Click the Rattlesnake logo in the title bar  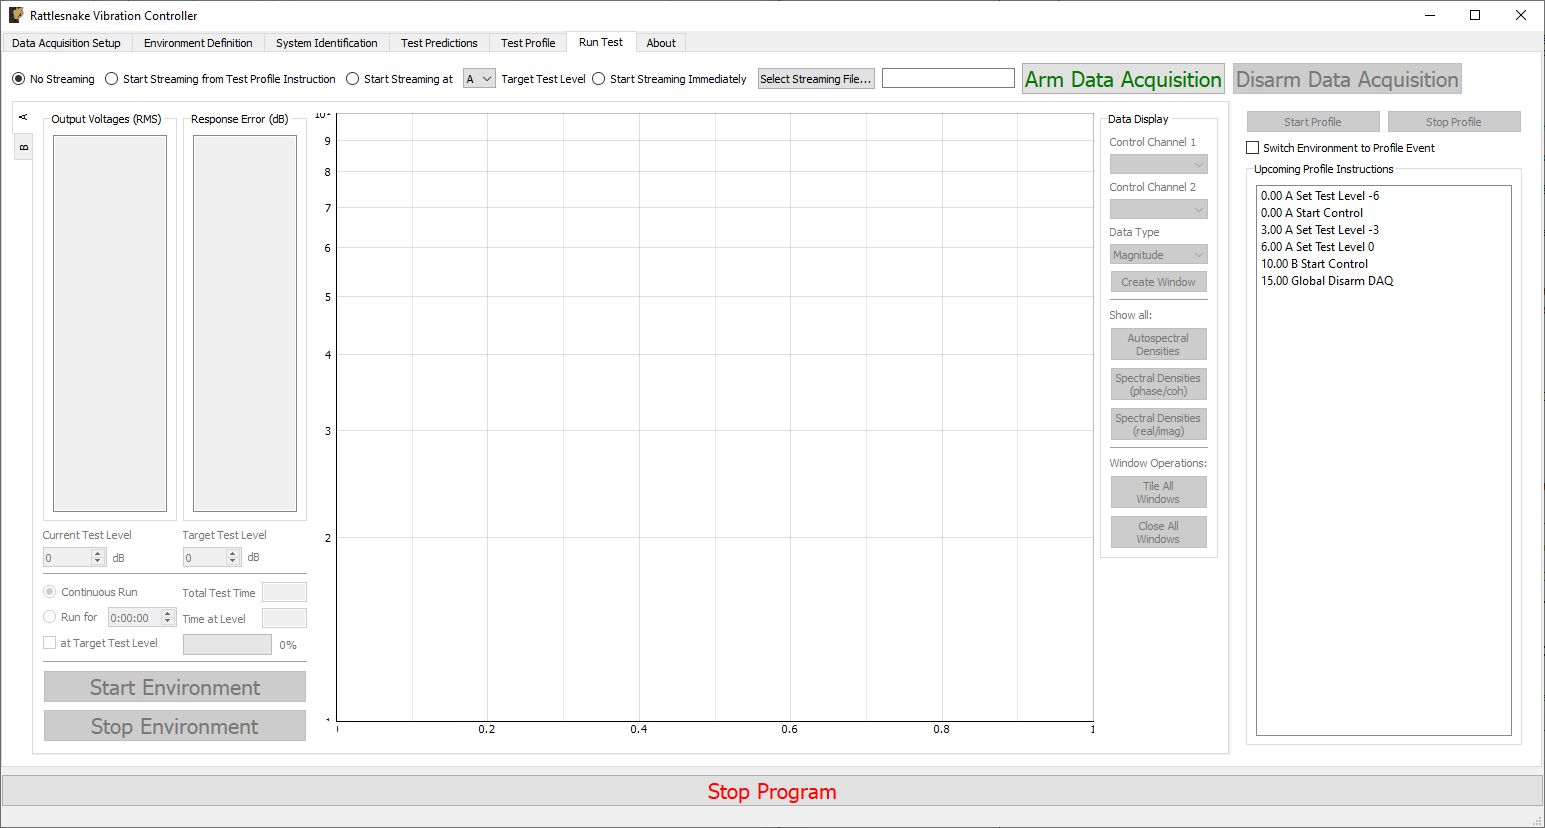(14, 15)
